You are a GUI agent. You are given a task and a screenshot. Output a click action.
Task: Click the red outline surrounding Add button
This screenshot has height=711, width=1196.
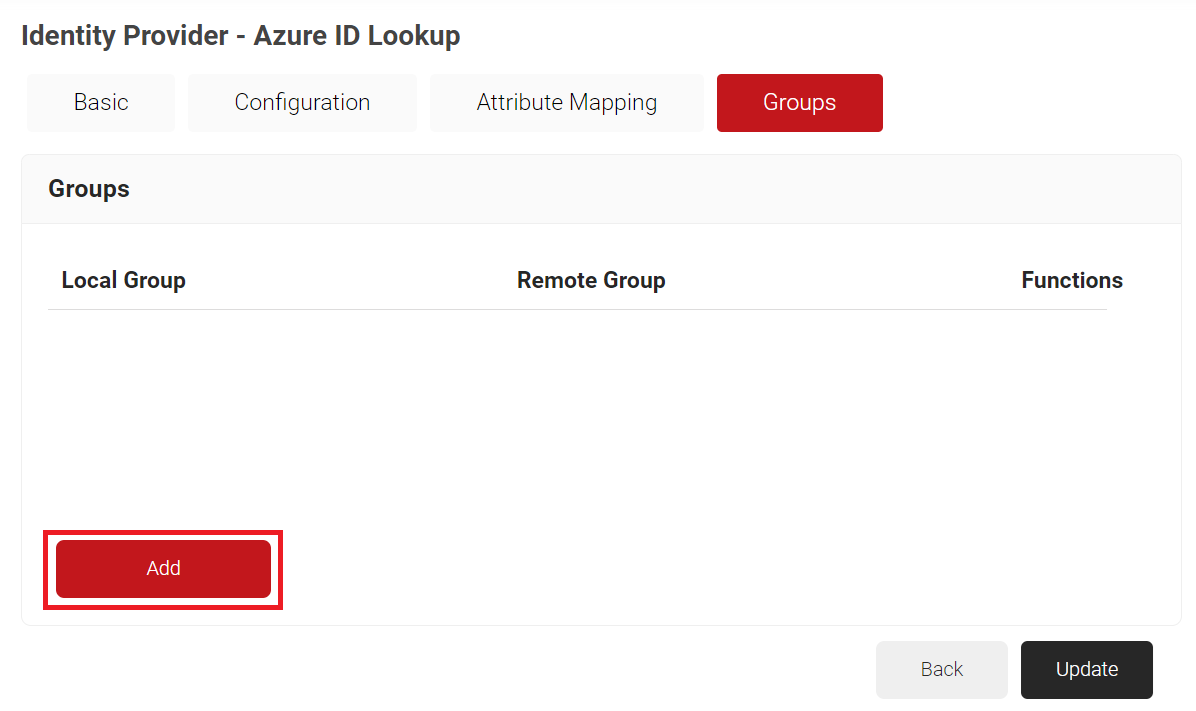[x=163, y=534]
